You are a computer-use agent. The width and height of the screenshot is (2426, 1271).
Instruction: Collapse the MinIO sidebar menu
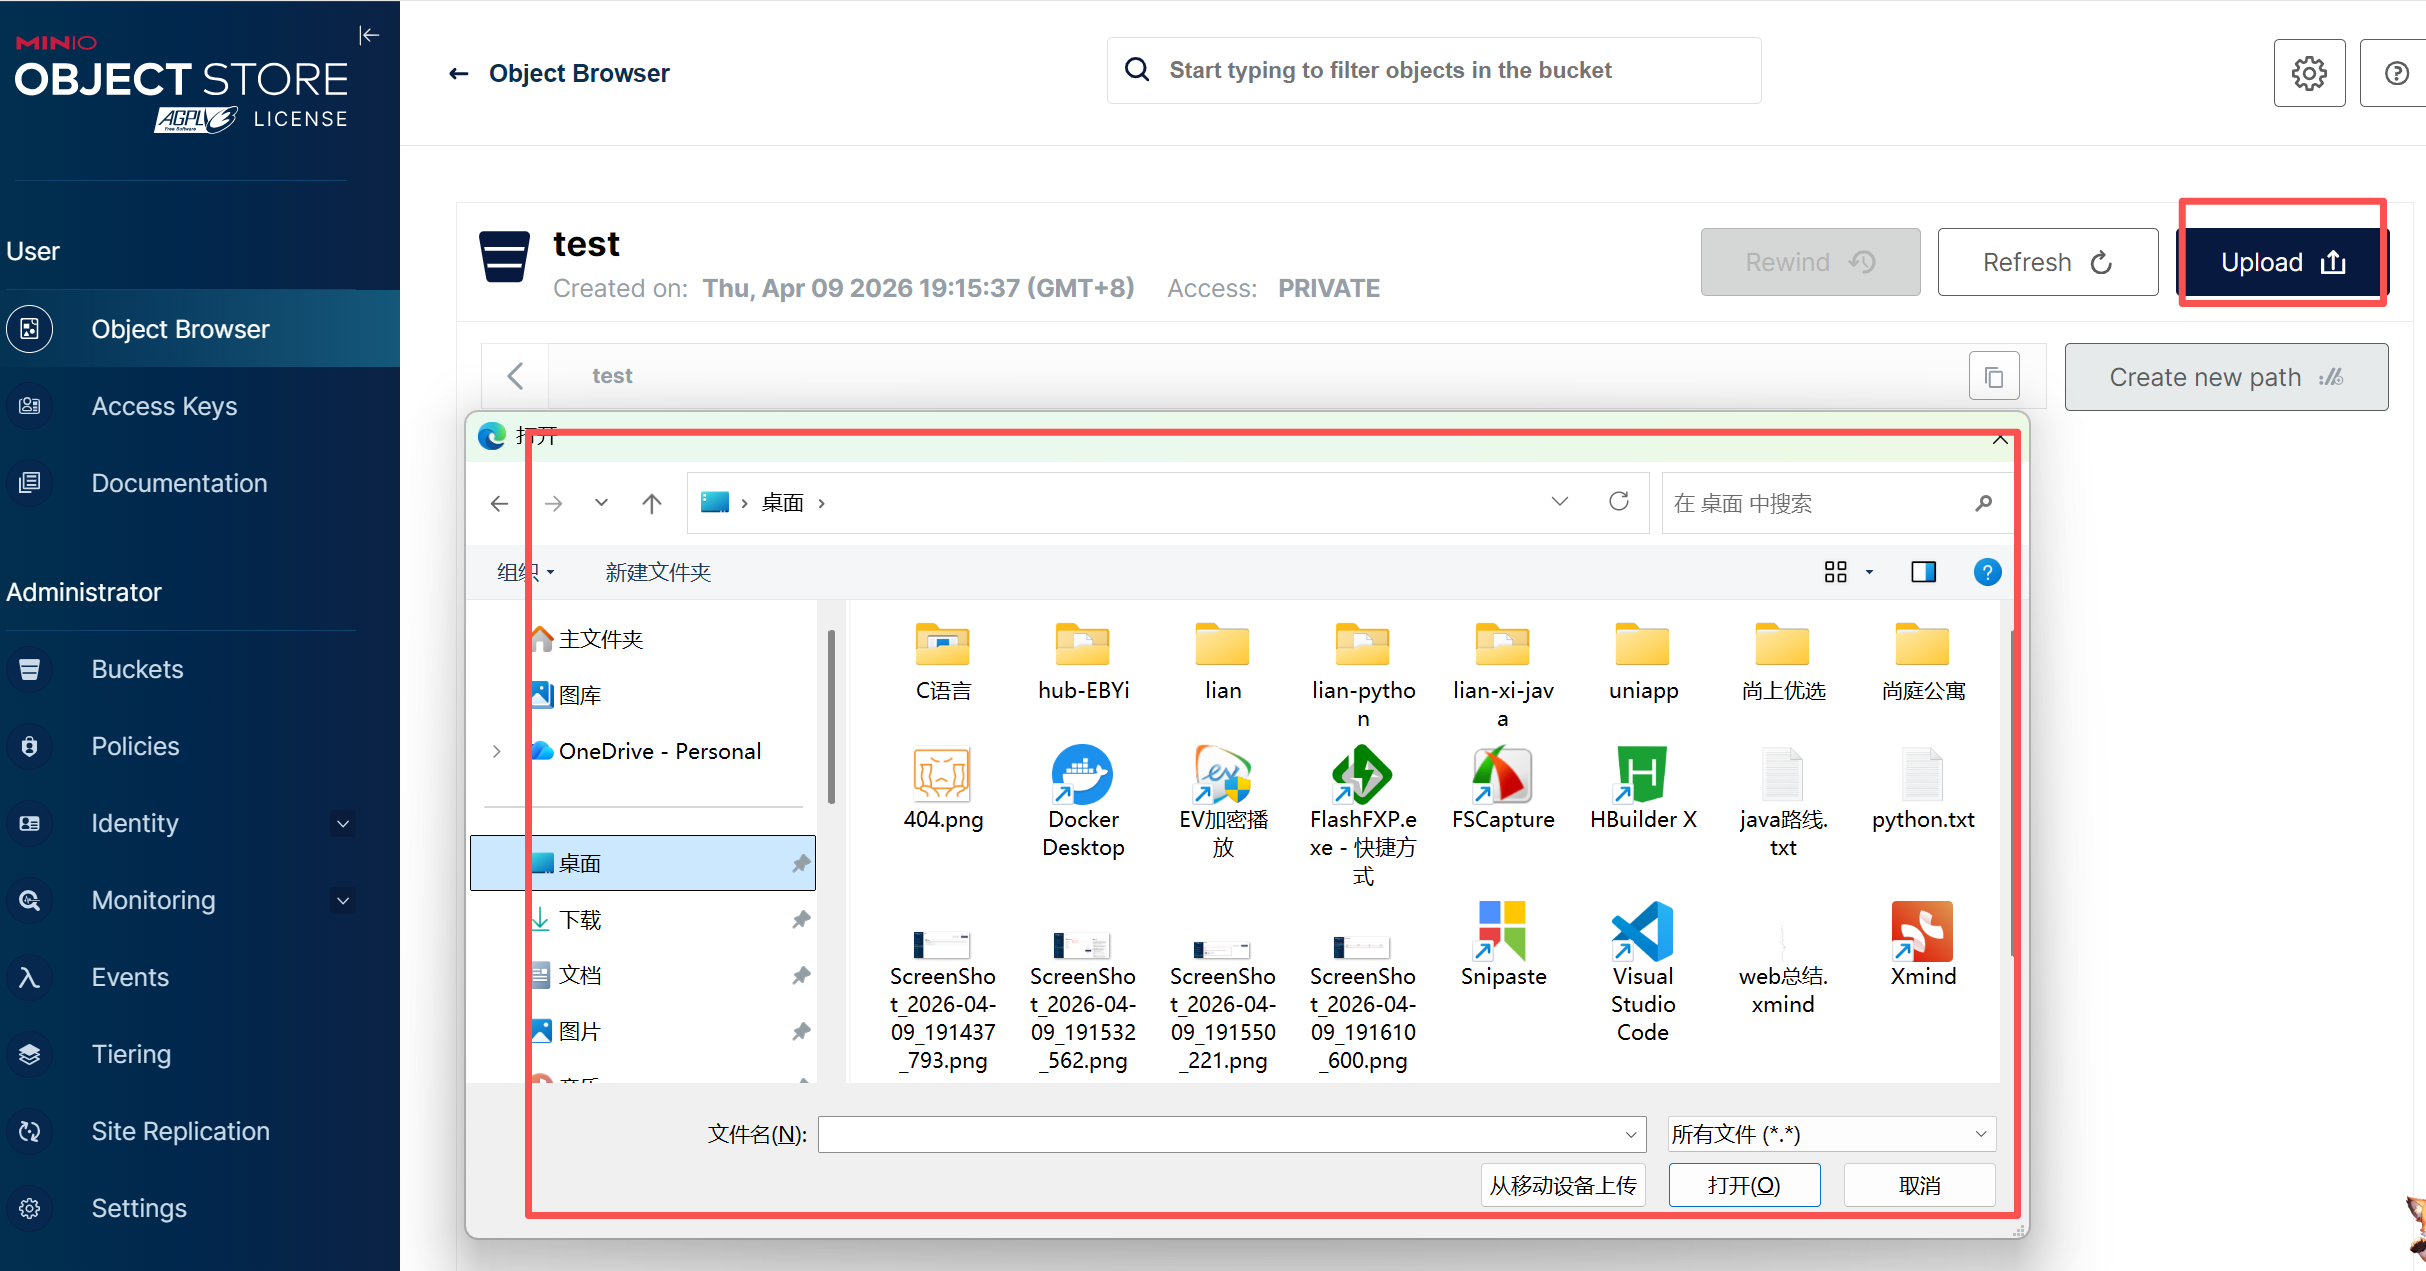369,36
